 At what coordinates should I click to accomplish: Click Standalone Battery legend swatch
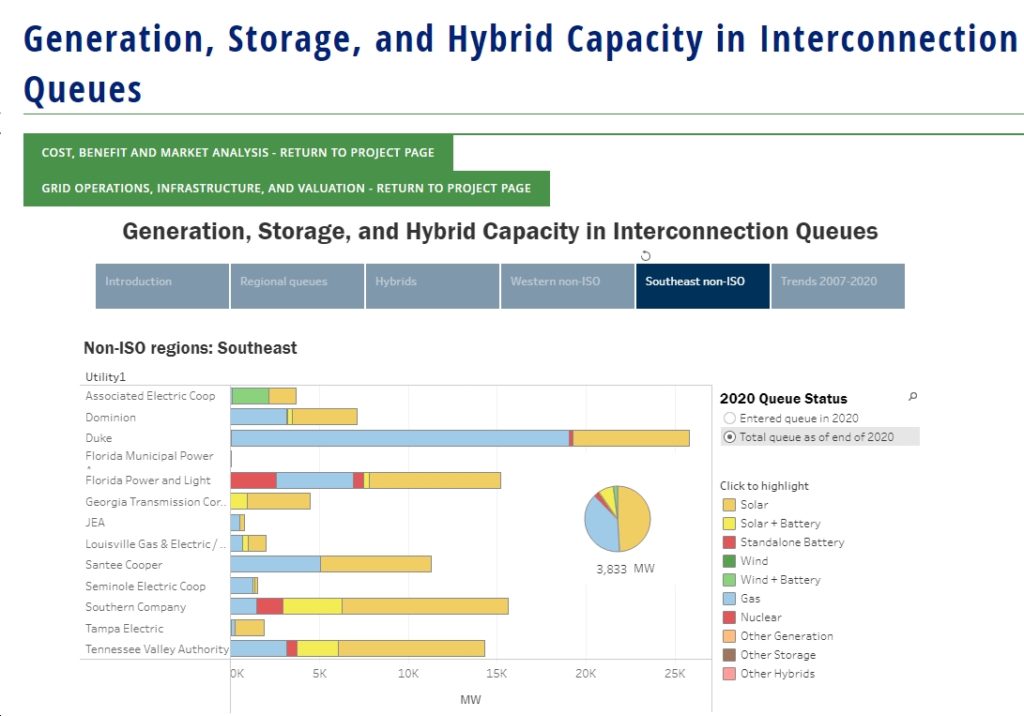729,542
